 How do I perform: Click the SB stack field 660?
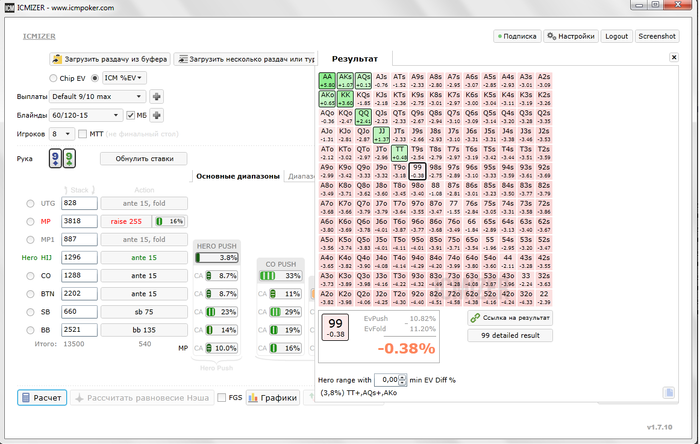[79, 312]
